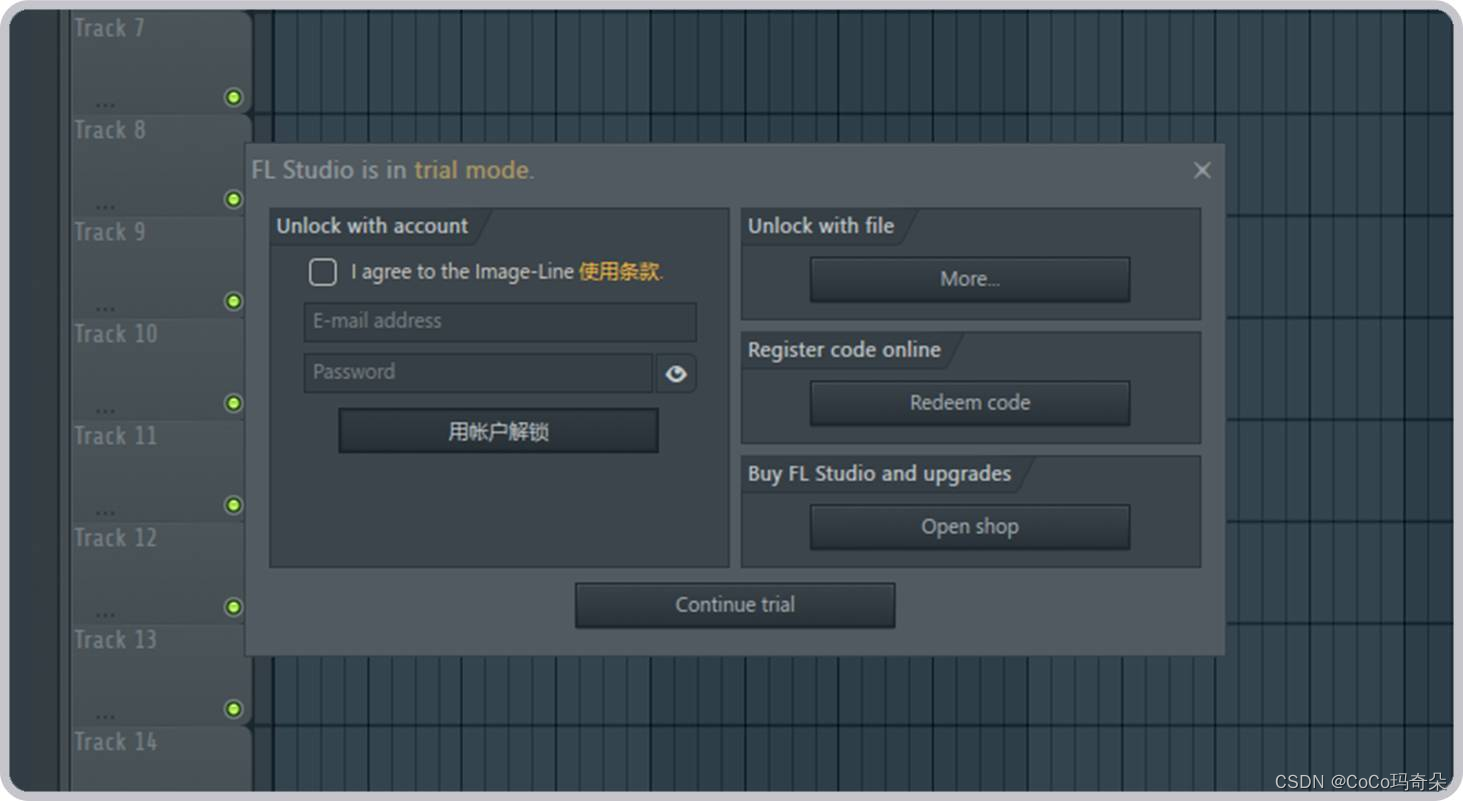Screen dimensions: 1463x801
Task: Mute Track 10 with its green LED
Action: pos(233,403)
